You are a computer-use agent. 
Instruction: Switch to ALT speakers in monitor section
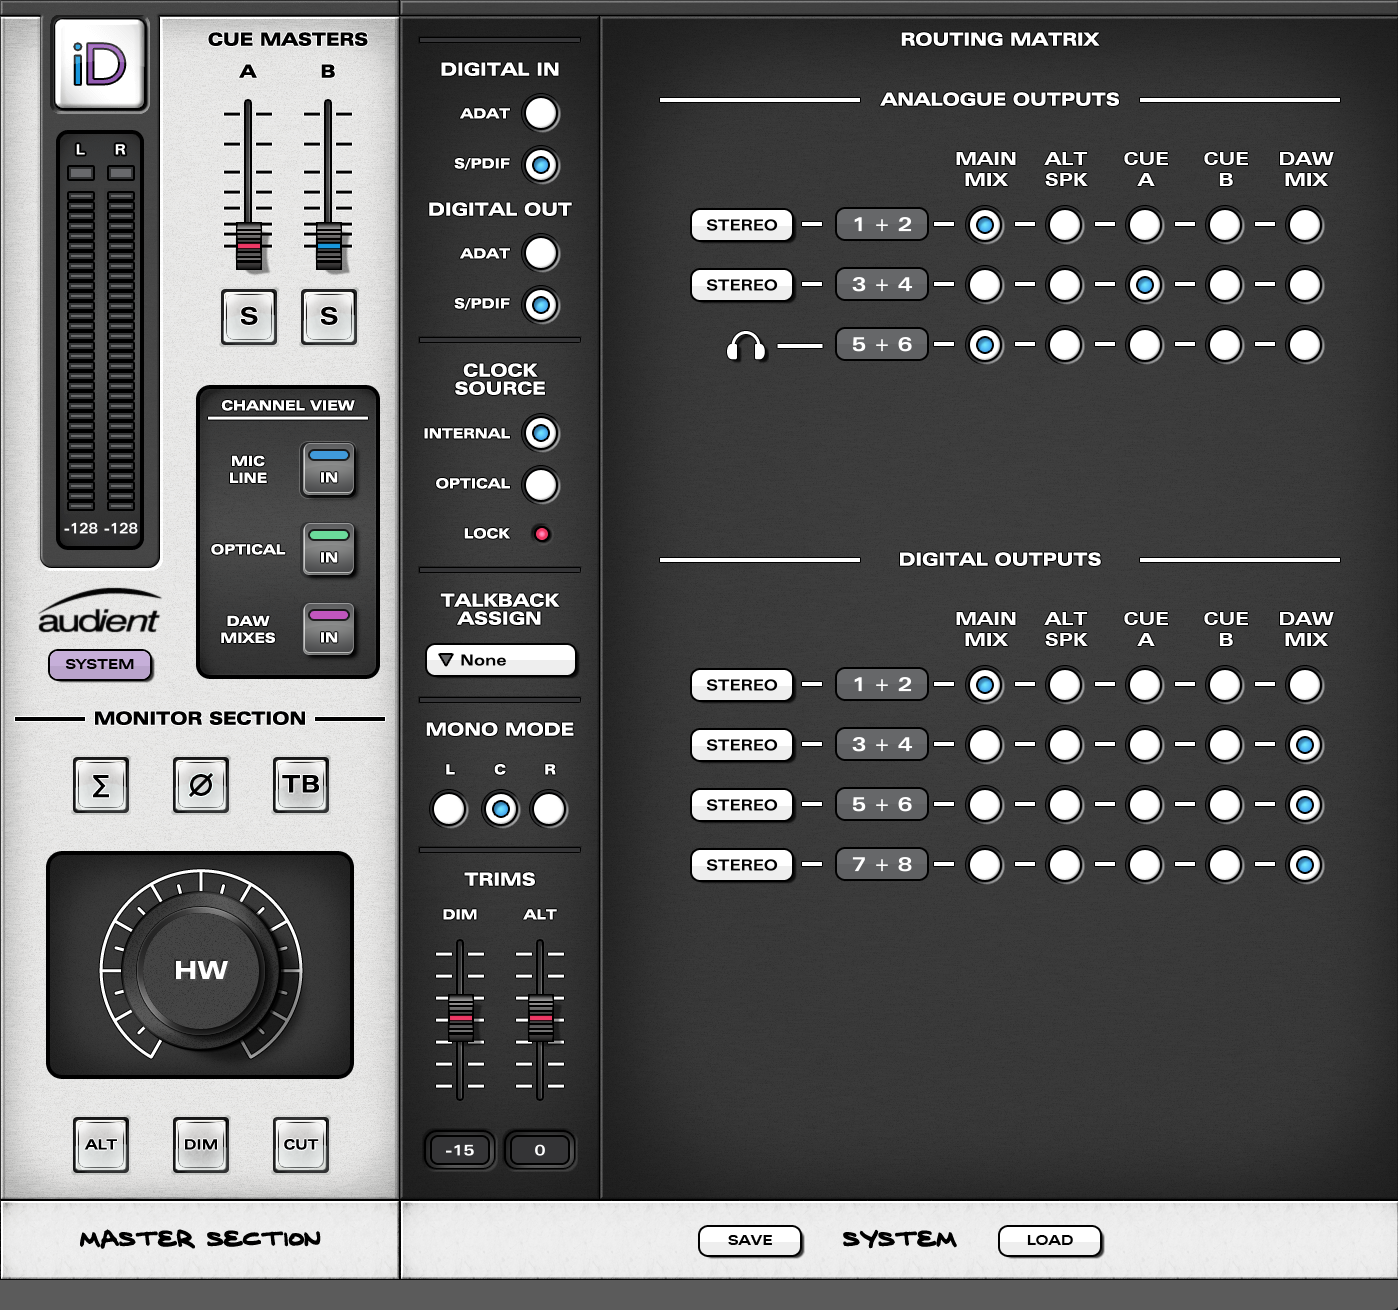[101, 1146]
